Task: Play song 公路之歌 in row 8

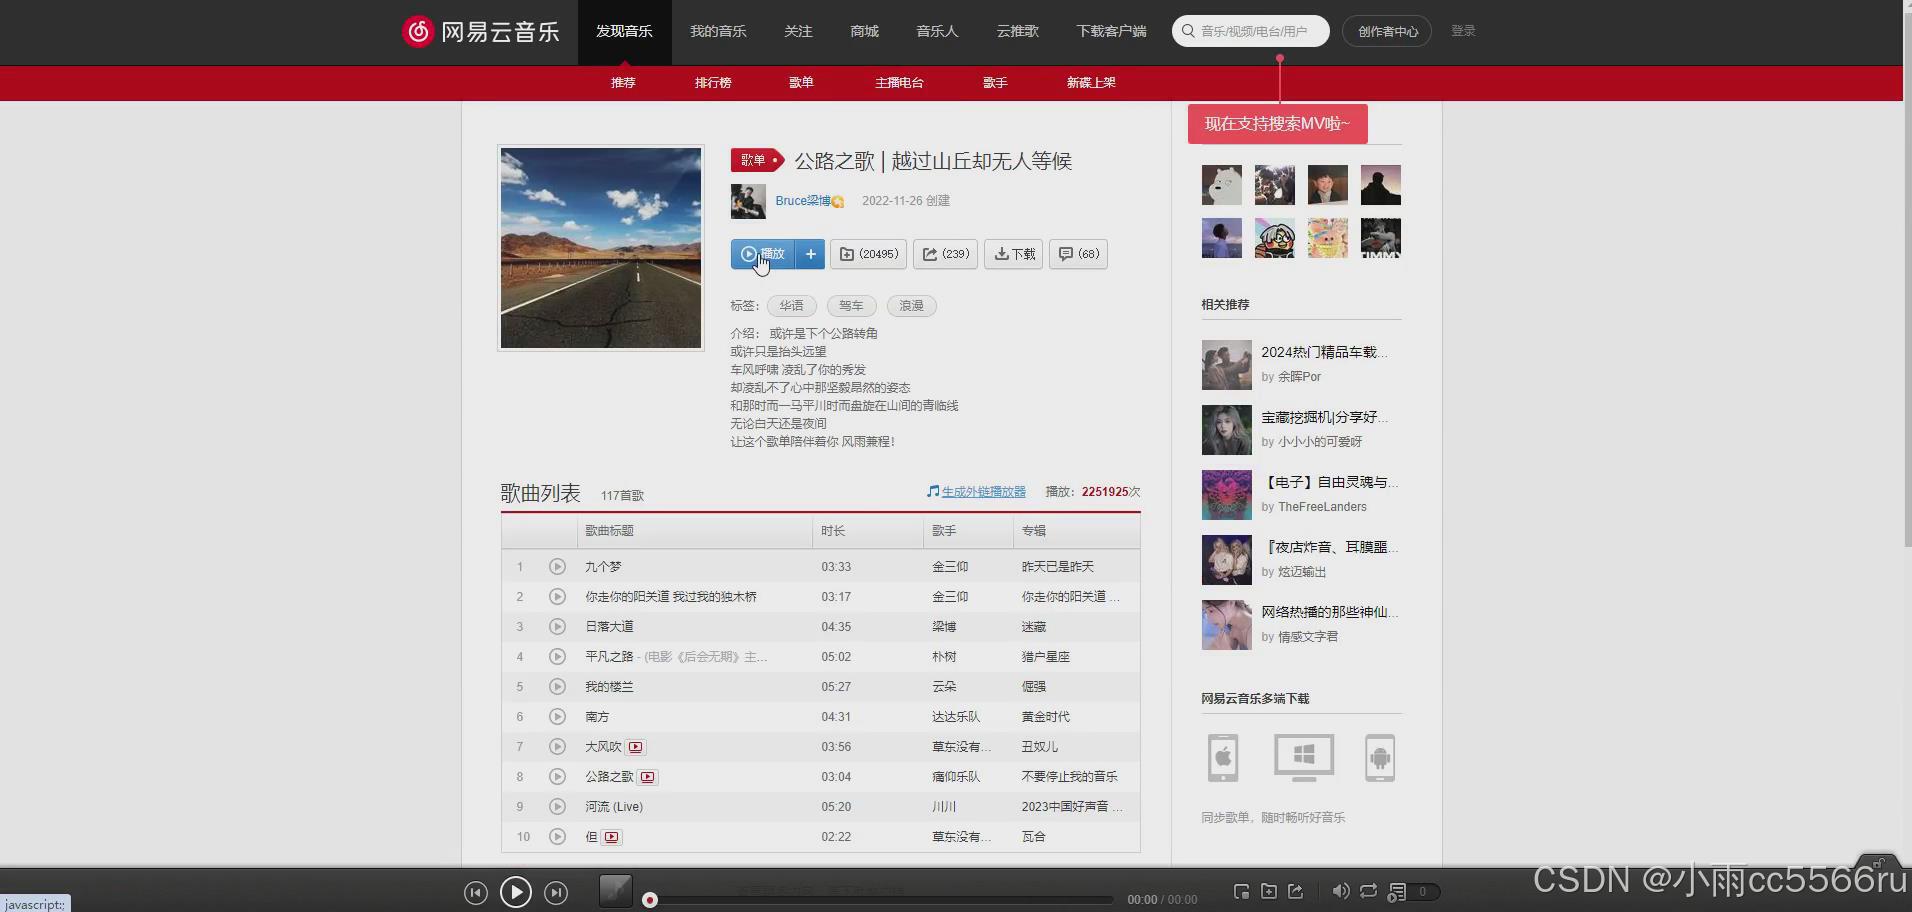Action: pos(557,777)
